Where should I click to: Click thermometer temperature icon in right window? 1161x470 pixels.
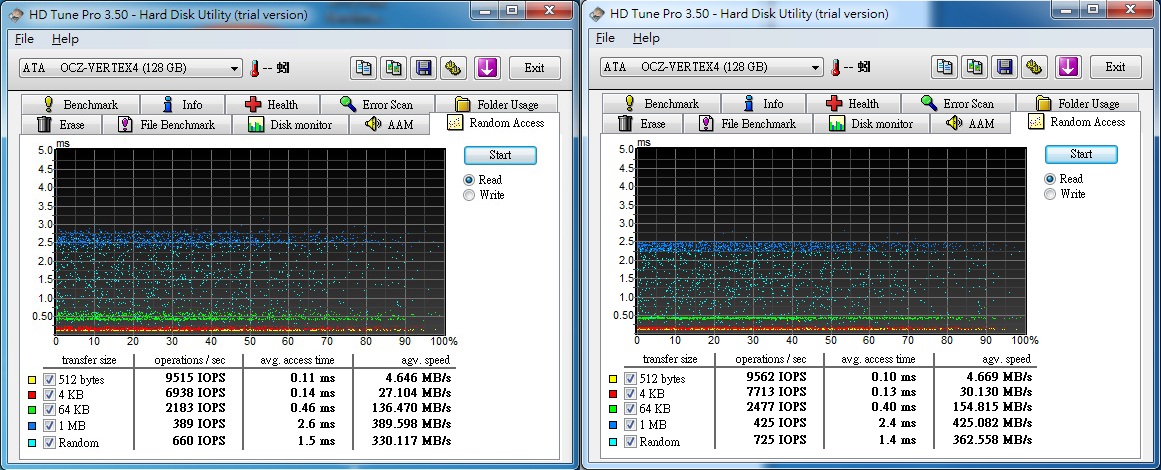pyautogui.click(x=837, y=67)
